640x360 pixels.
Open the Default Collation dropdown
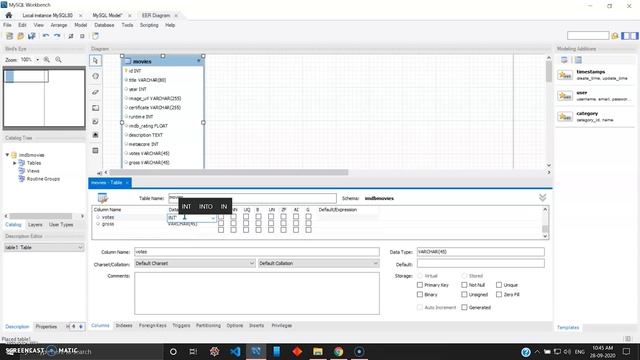point(318,264)
